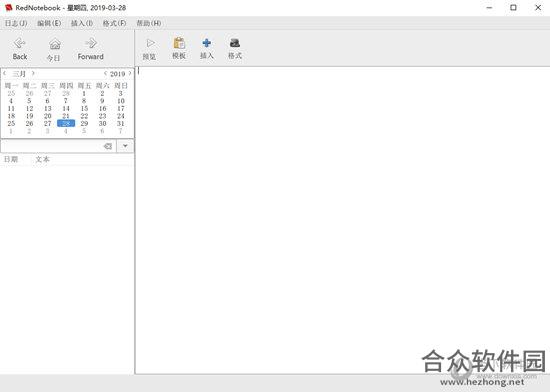Click the 三月 month label

19,74
